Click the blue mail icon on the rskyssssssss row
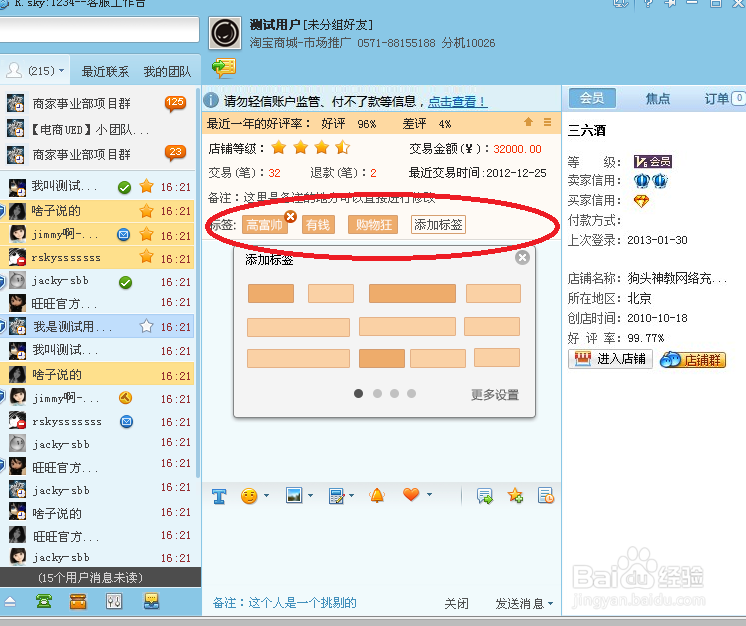746x626 pixels. (126, 421)
